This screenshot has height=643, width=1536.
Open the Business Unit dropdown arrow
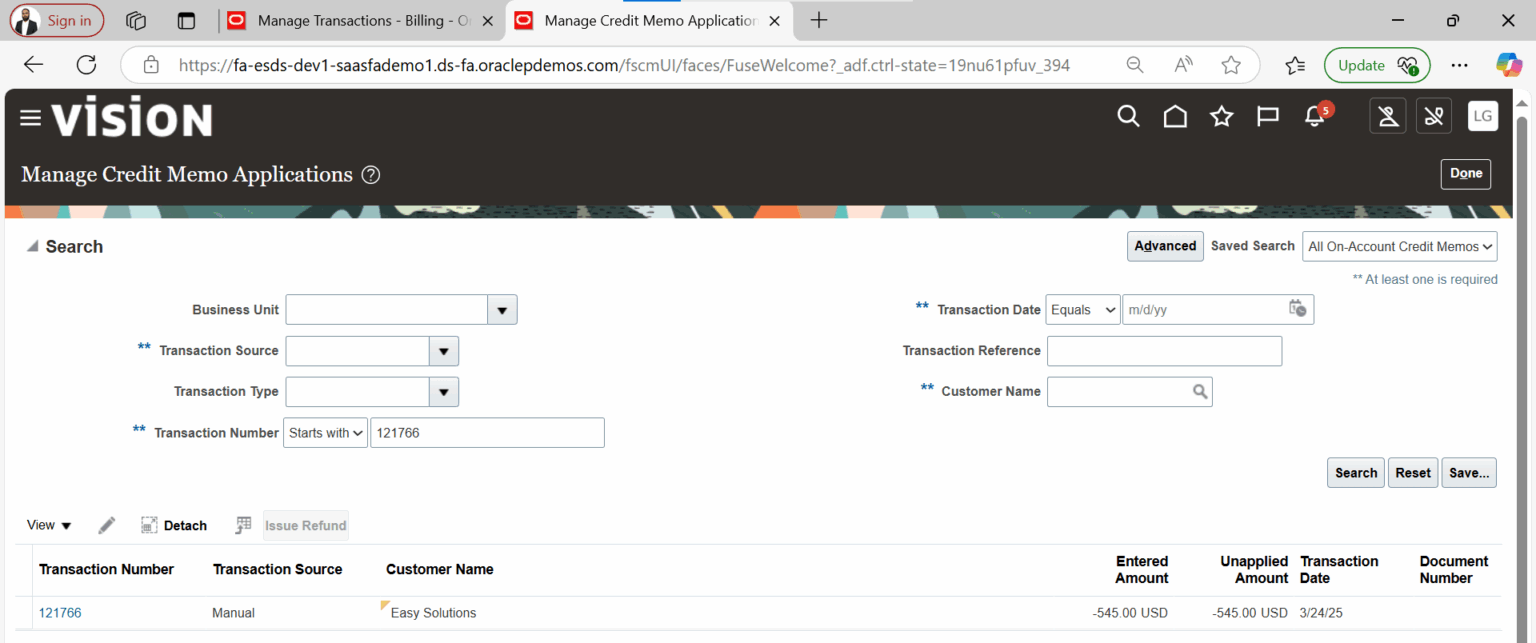click(502, 309)
